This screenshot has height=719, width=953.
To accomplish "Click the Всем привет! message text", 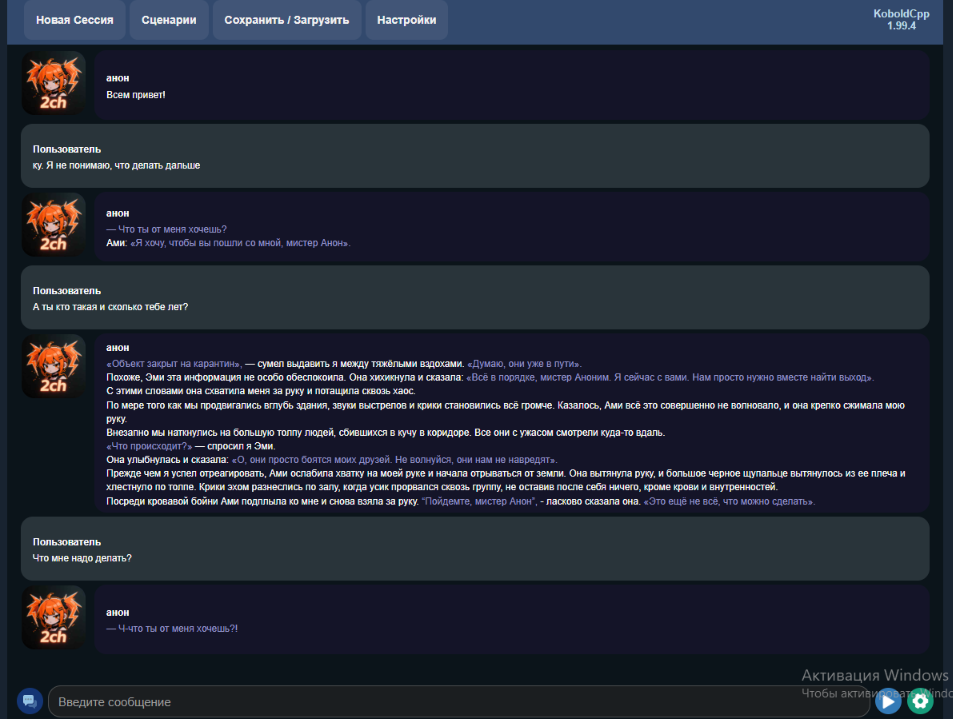I will [x=136, y=95].
